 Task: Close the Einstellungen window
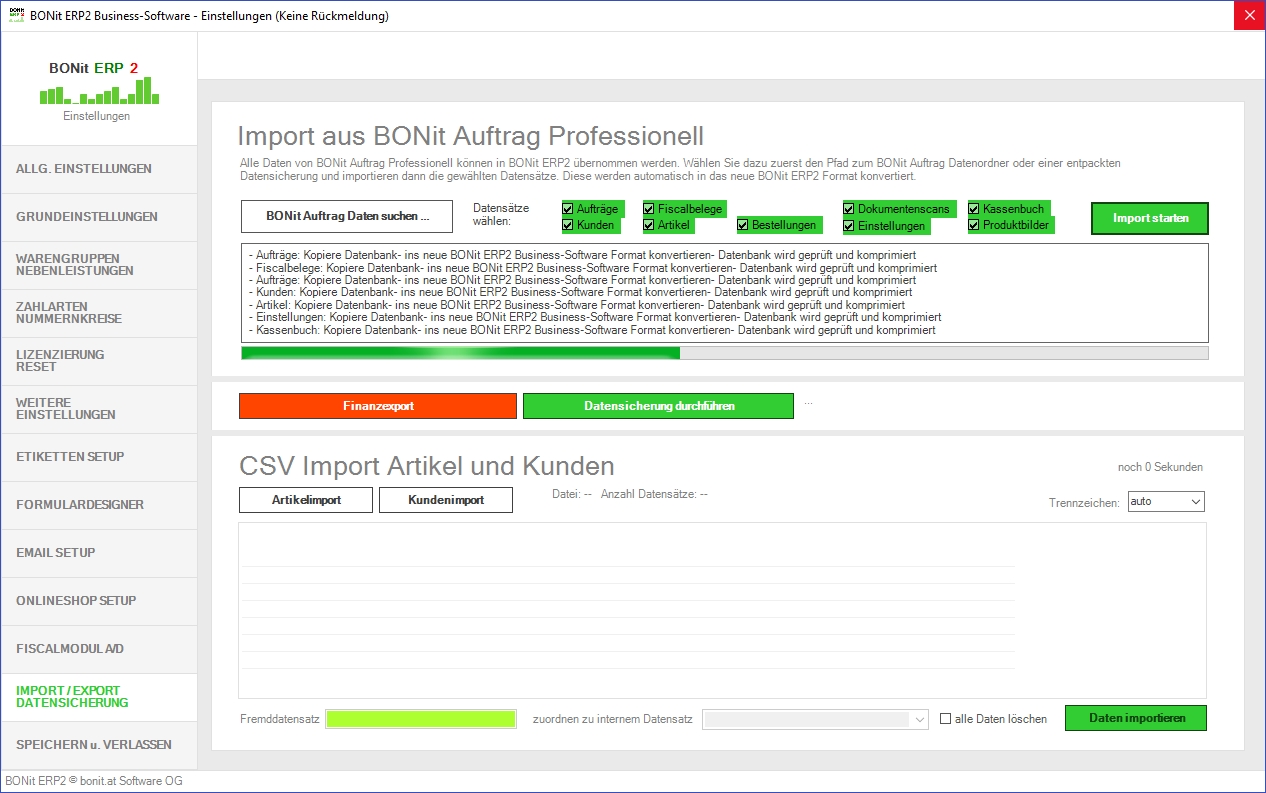tap(1249, 15)
